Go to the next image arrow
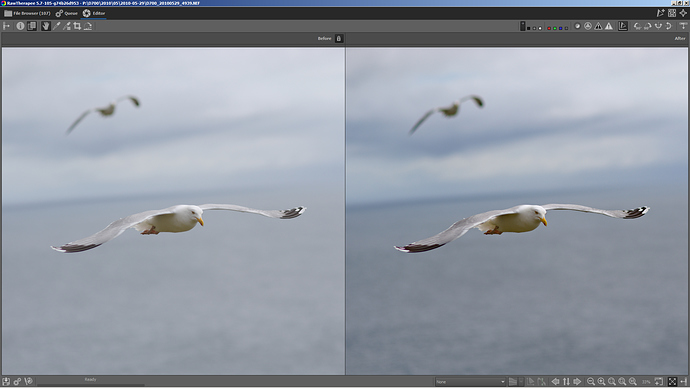 [x=577, y=382]
